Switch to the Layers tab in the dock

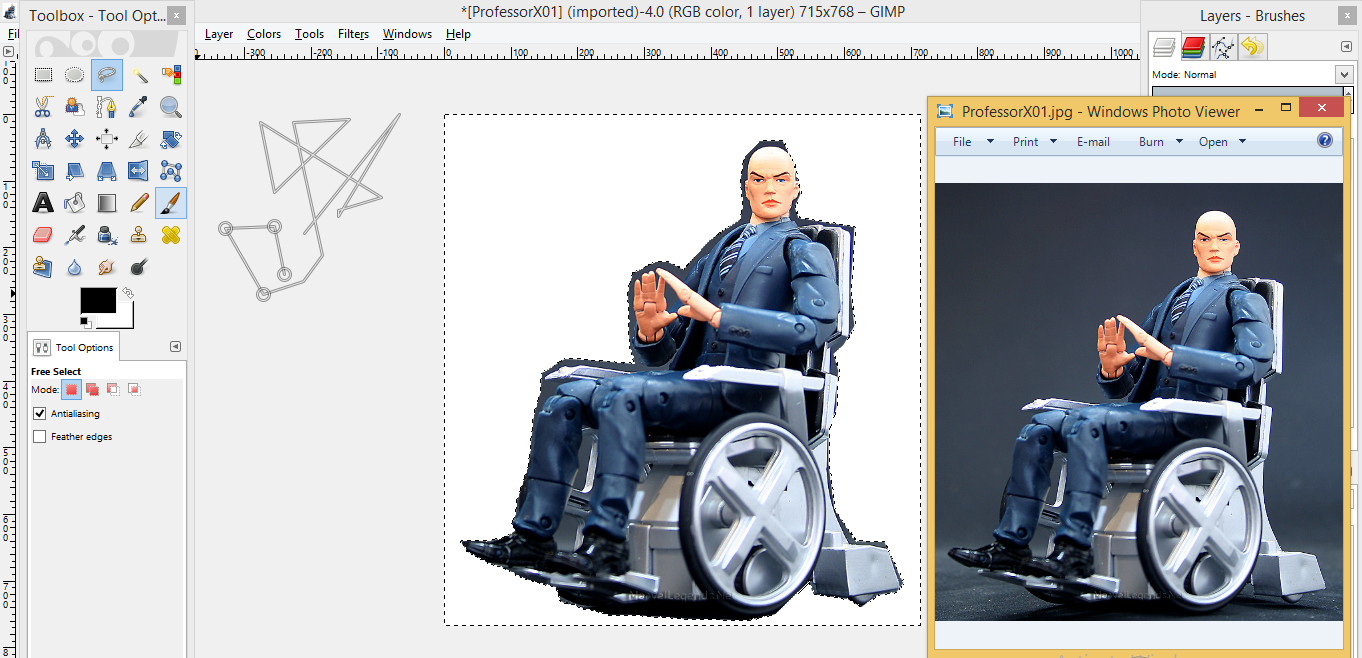pos(1163,46)
